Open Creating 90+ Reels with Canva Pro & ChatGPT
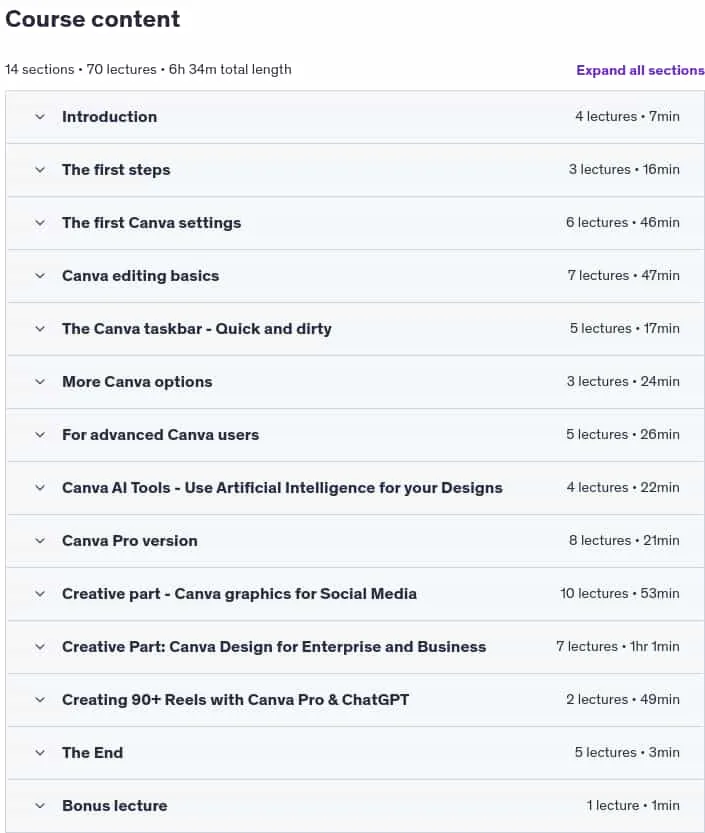 click(x=235, y=700)
